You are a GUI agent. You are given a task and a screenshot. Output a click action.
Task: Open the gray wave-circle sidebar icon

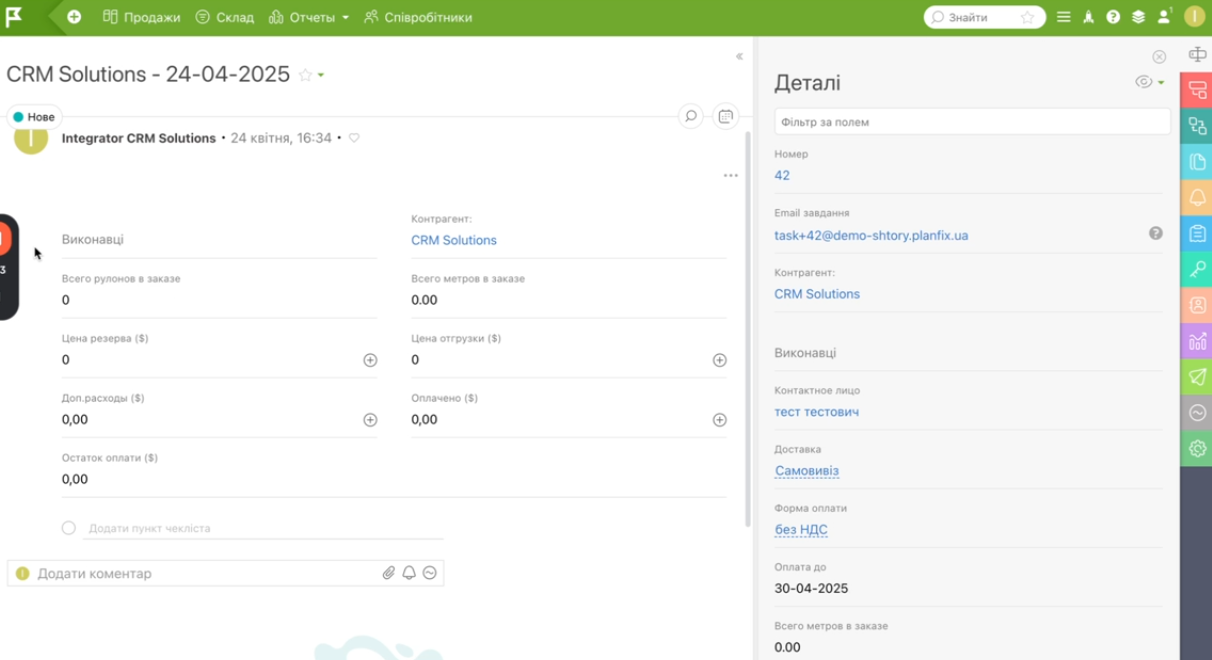click(1197, 414)
